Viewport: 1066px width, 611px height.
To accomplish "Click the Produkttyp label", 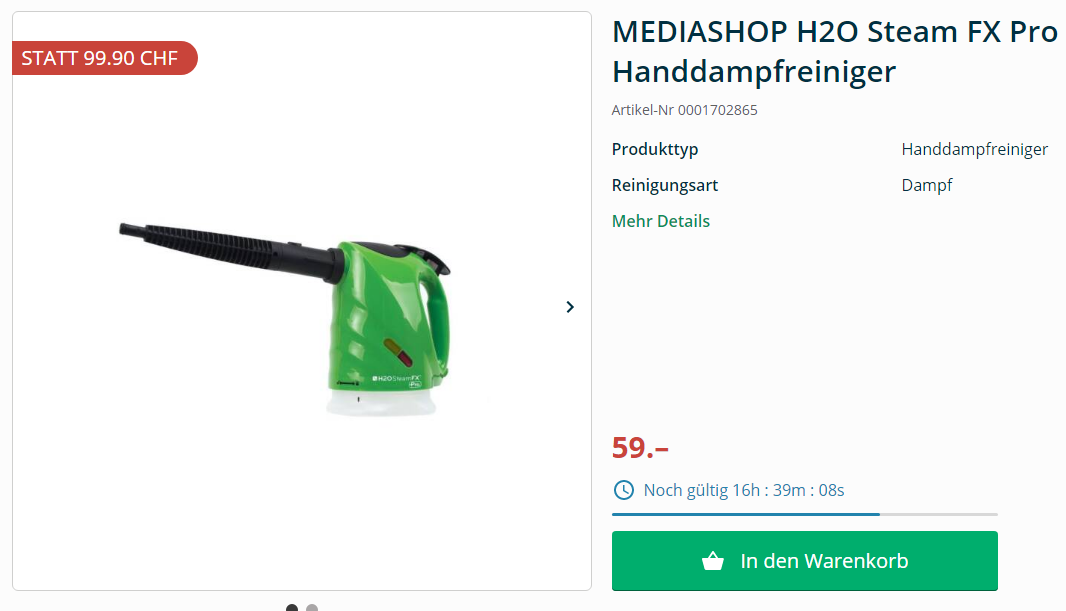I will (655, 149).
